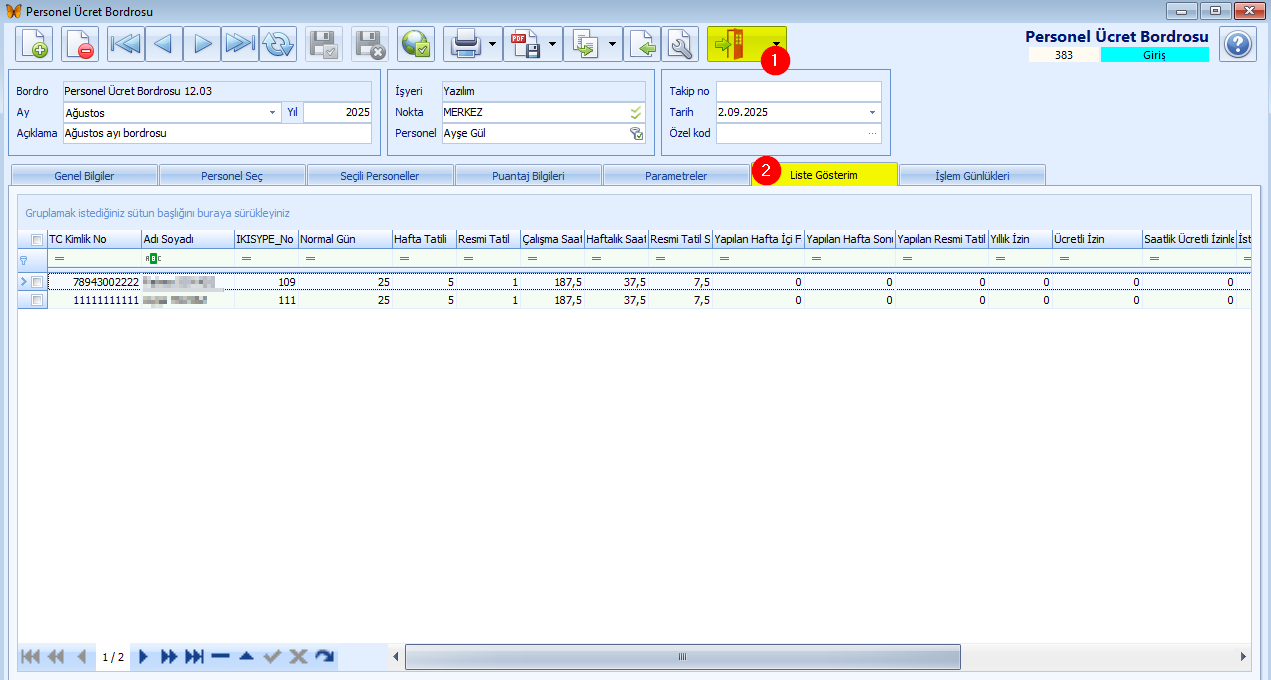Viewport: 1271px width, 680px height.
Task: Go to the previous record arrow
Action: coord(162,44)
